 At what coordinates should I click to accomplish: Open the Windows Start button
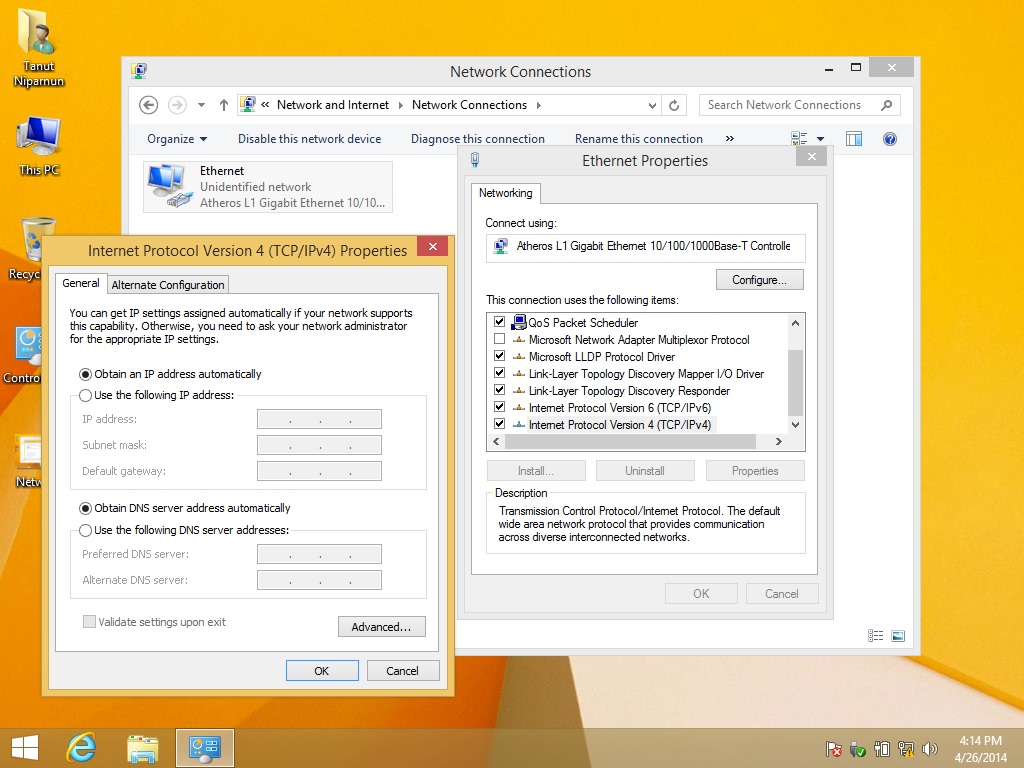25,748
